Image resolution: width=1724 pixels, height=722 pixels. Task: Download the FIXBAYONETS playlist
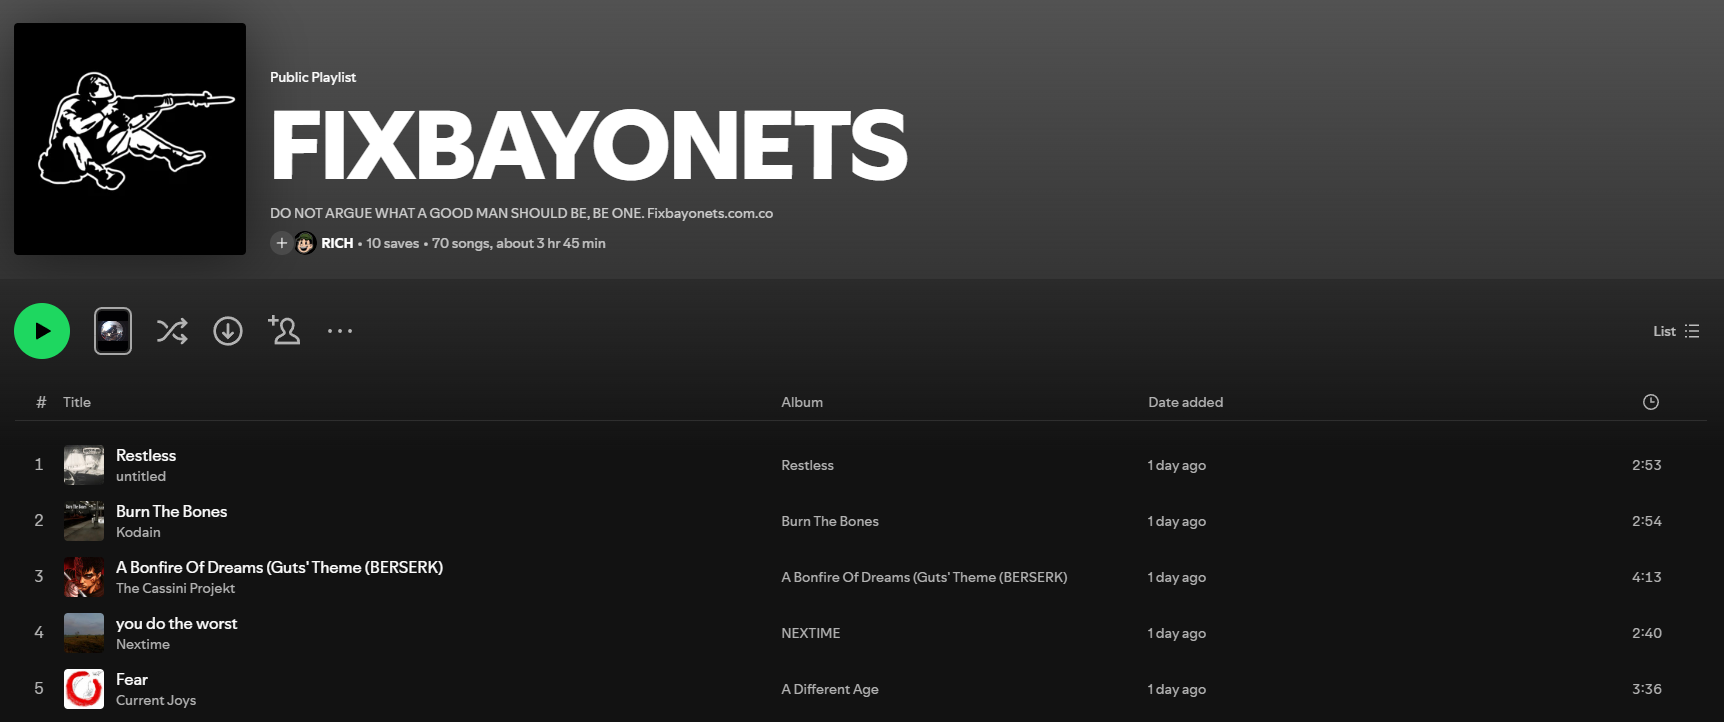[228, 331]
